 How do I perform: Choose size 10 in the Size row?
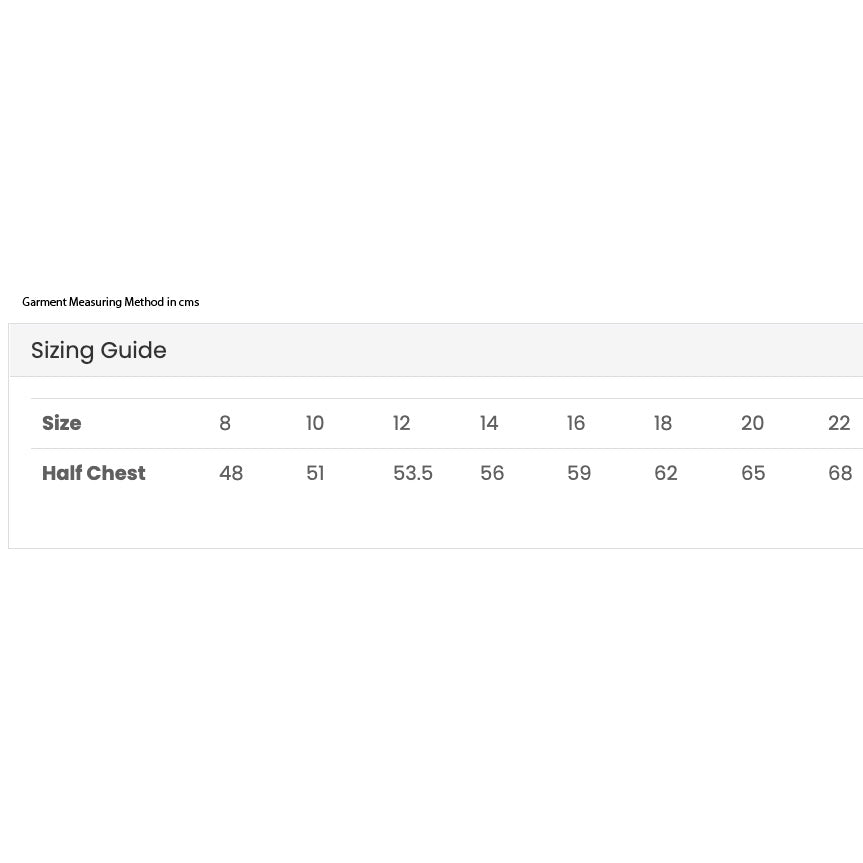click(315, 423)
